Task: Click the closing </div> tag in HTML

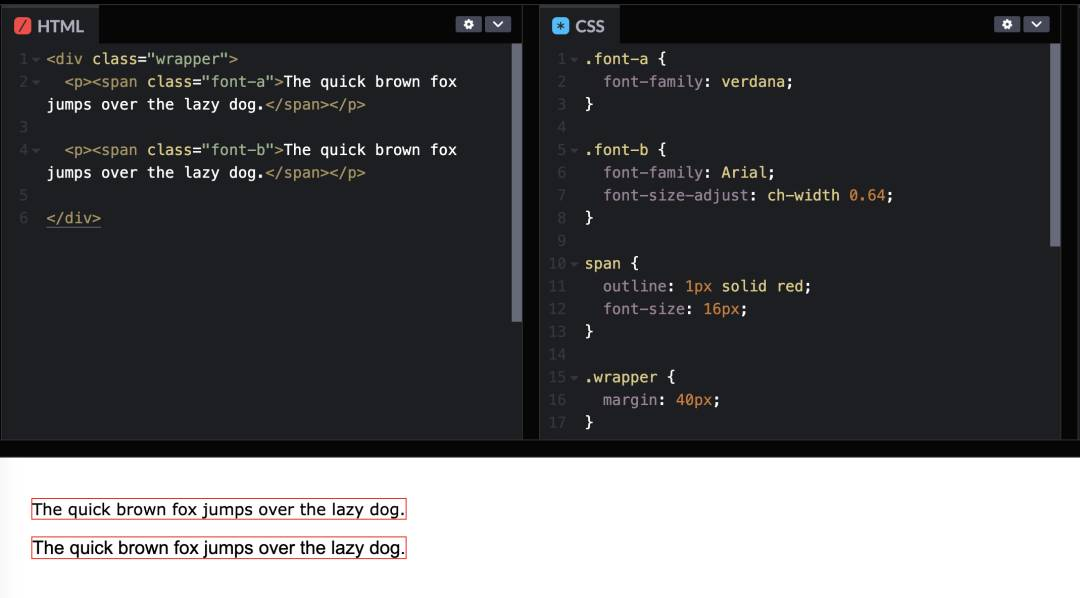Action: click(x=74, y=218)
